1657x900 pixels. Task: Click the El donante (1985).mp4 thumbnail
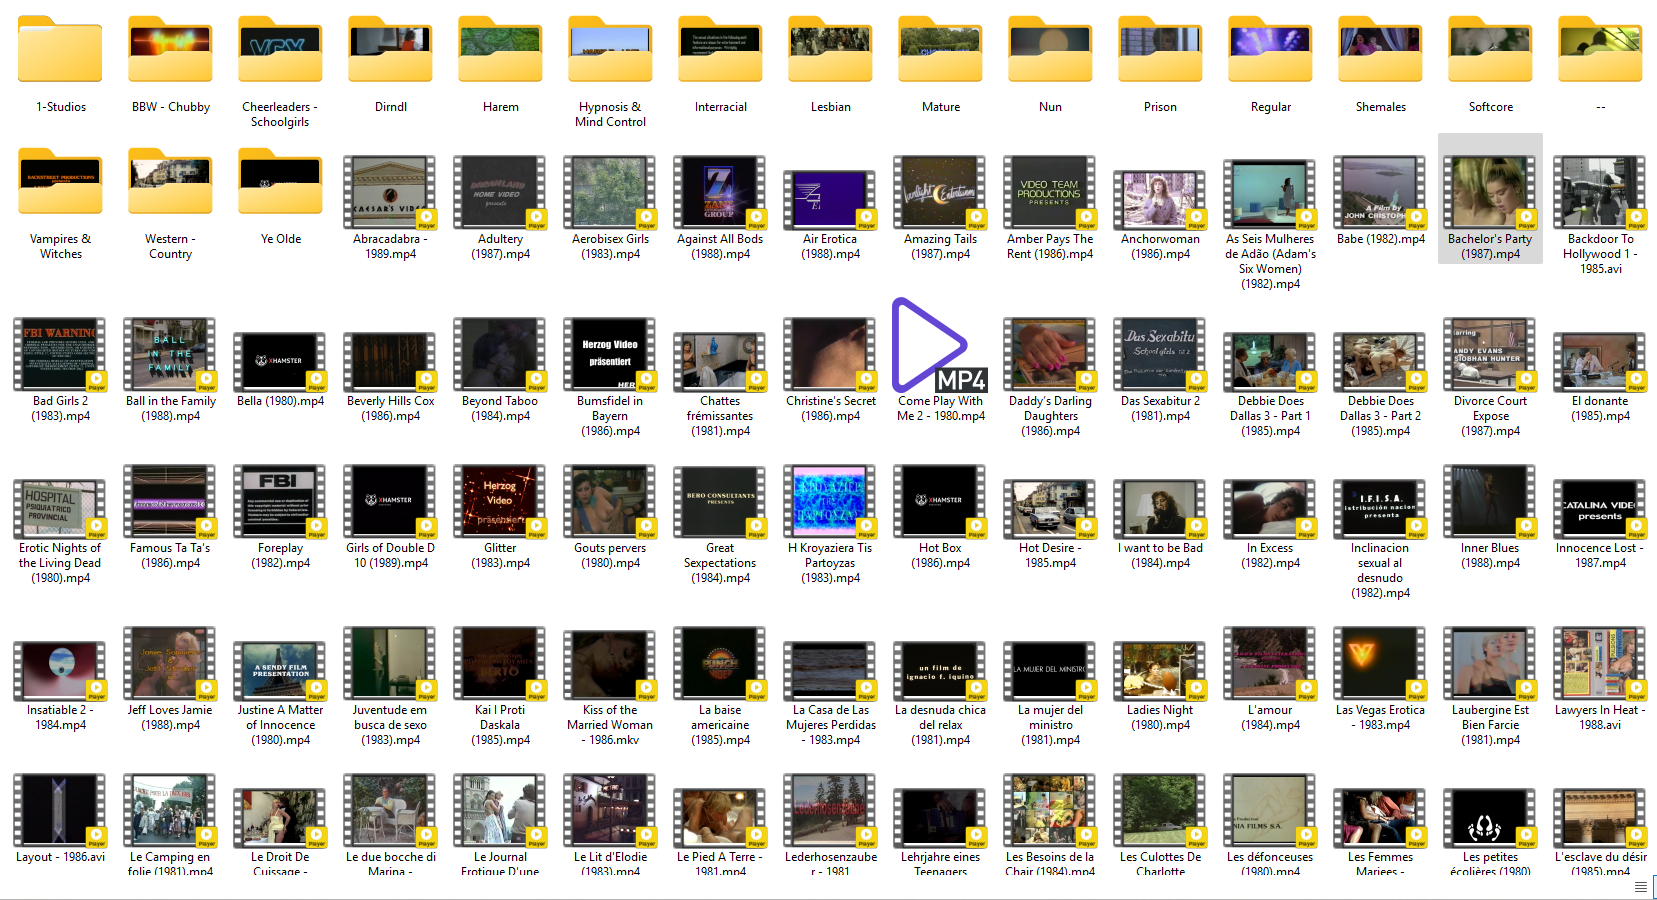pyautogui.click(x=1600, y=361)
